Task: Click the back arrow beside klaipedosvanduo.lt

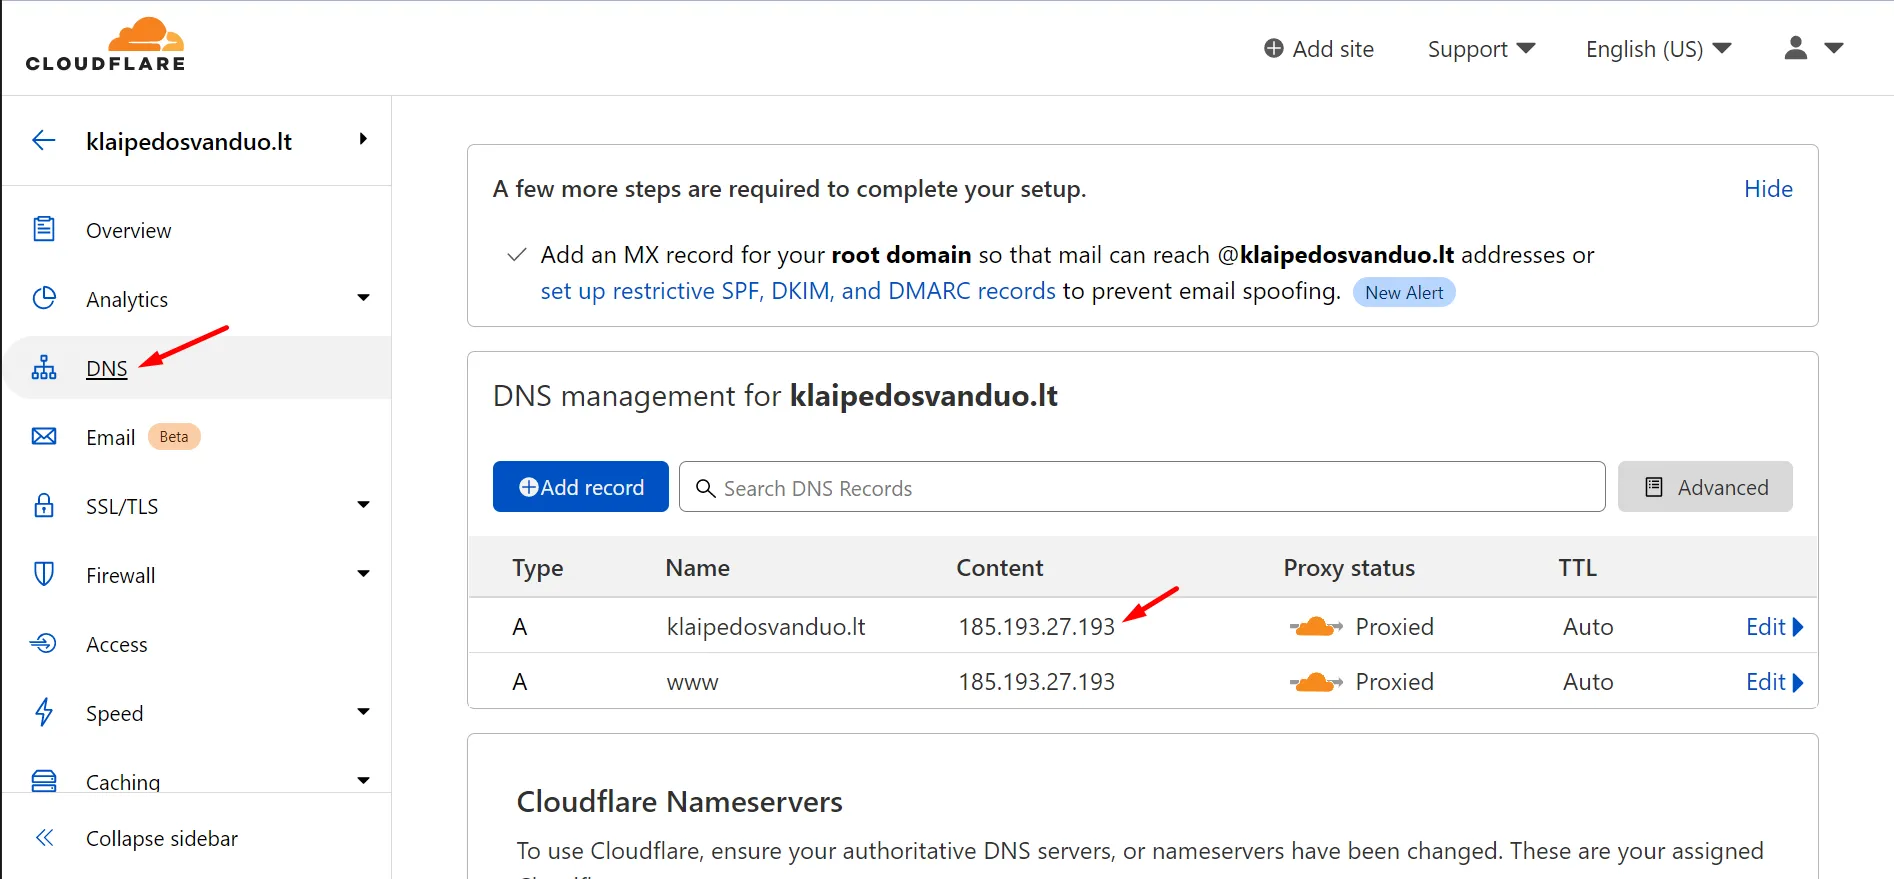Action: (43, 140)
